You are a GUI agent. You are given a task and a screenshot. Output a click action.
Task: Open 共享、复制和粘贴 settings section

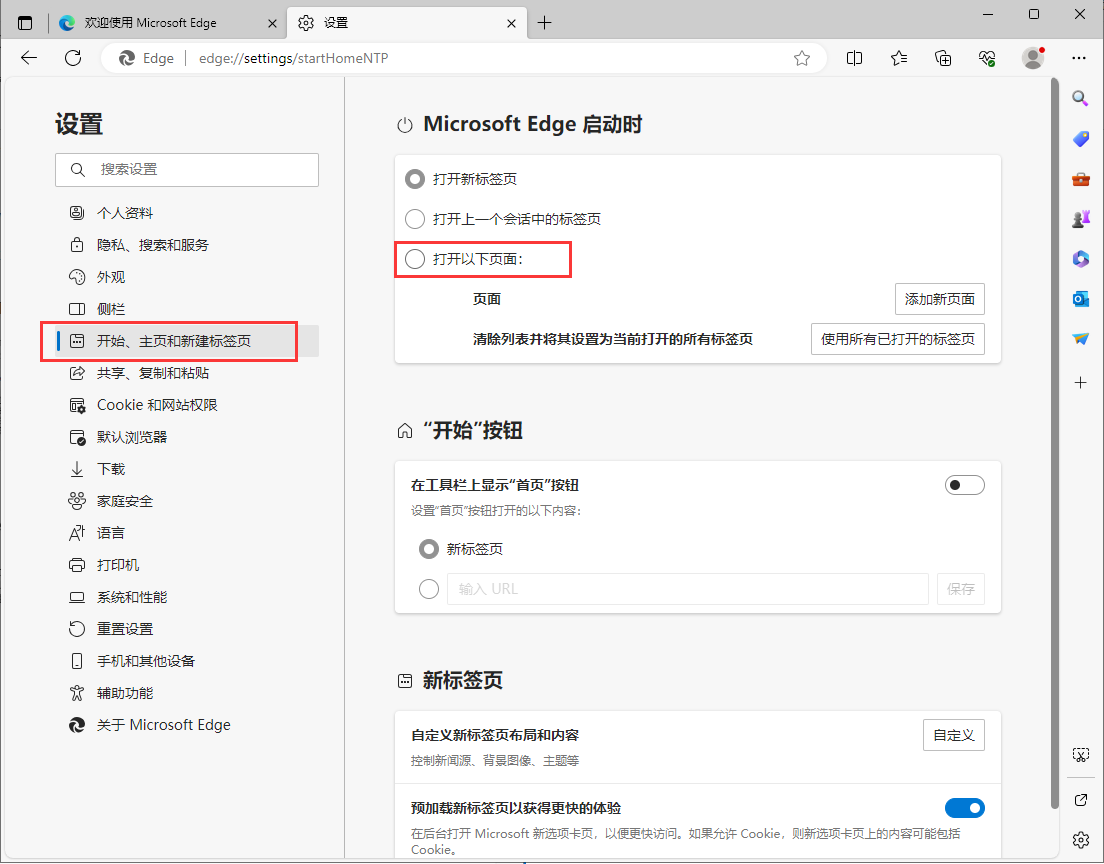click(187, 372)
